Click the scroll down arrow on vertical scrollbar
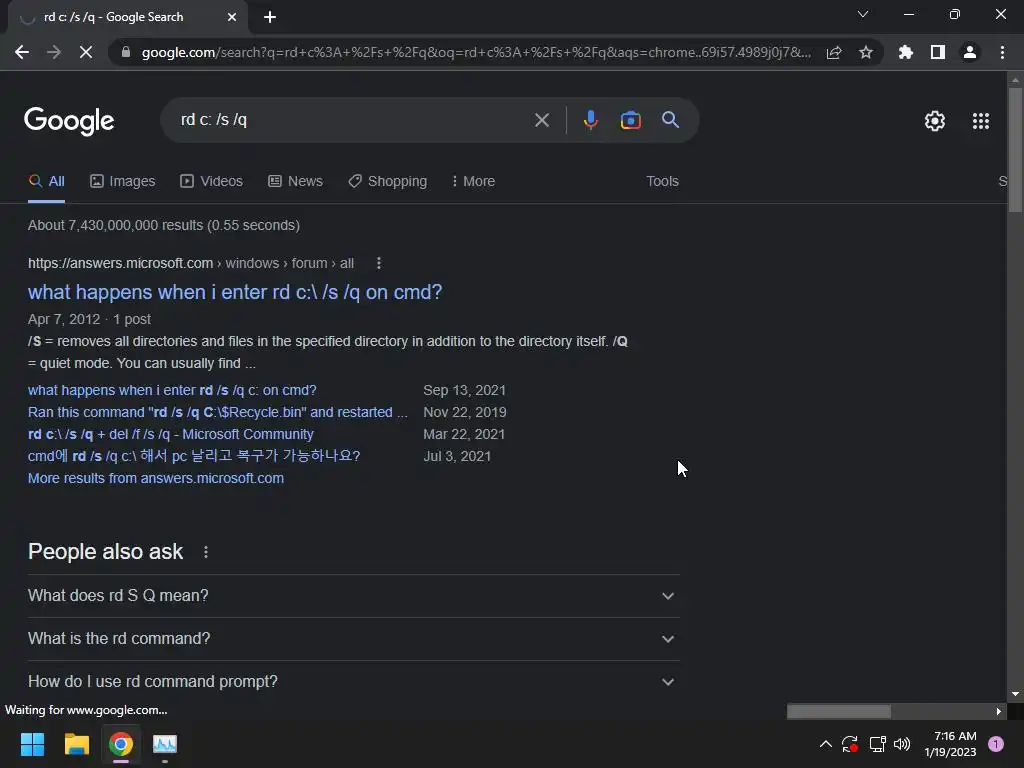 tap(1015, 694)
